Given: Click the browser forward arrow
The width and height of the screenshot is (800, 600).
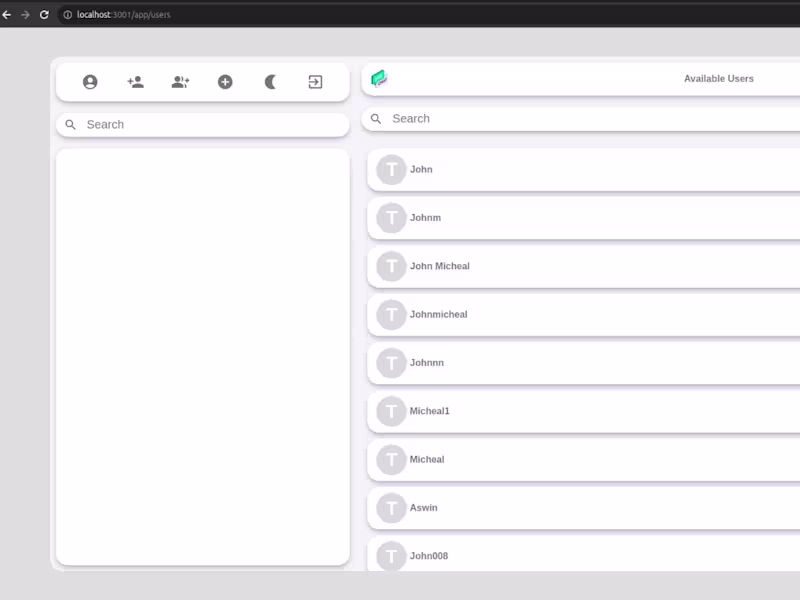Looking at the screenshot, I should tap(25, 15).
